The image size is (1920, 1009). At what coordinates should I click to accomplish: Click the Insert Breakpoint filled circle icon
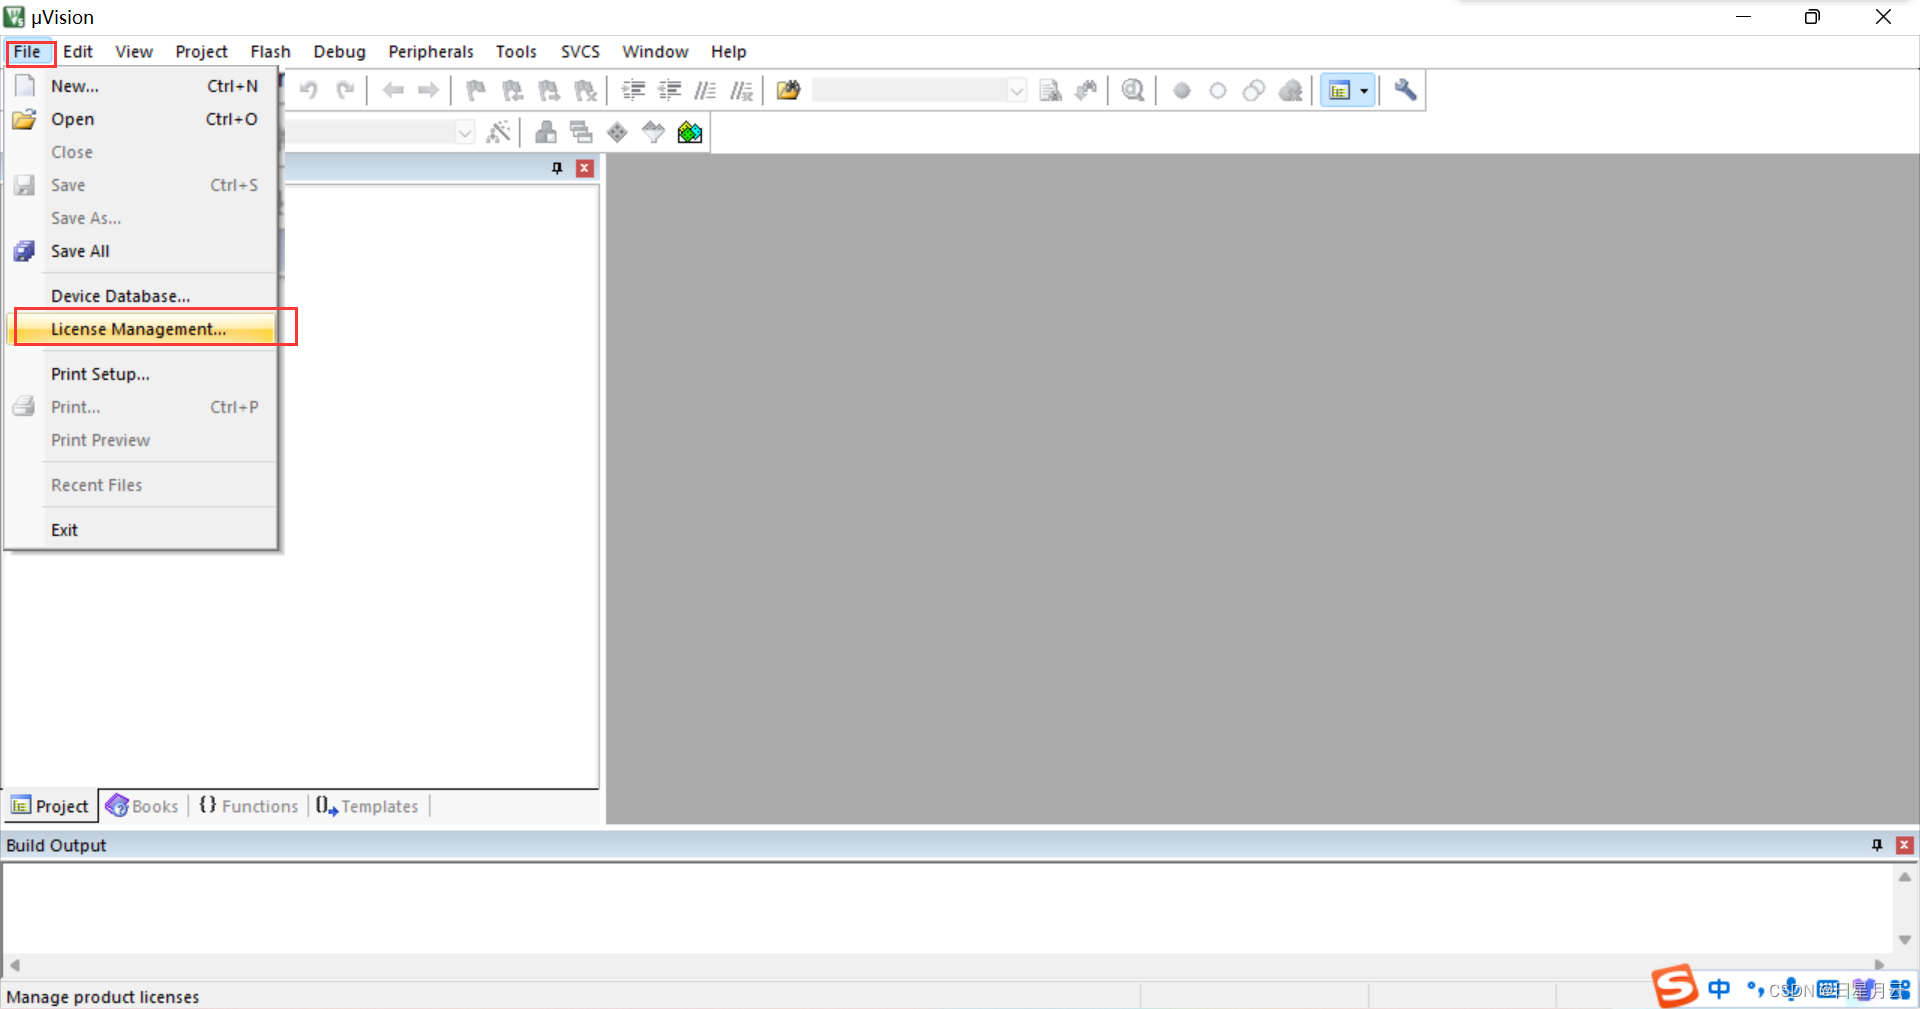point(1182,91)
